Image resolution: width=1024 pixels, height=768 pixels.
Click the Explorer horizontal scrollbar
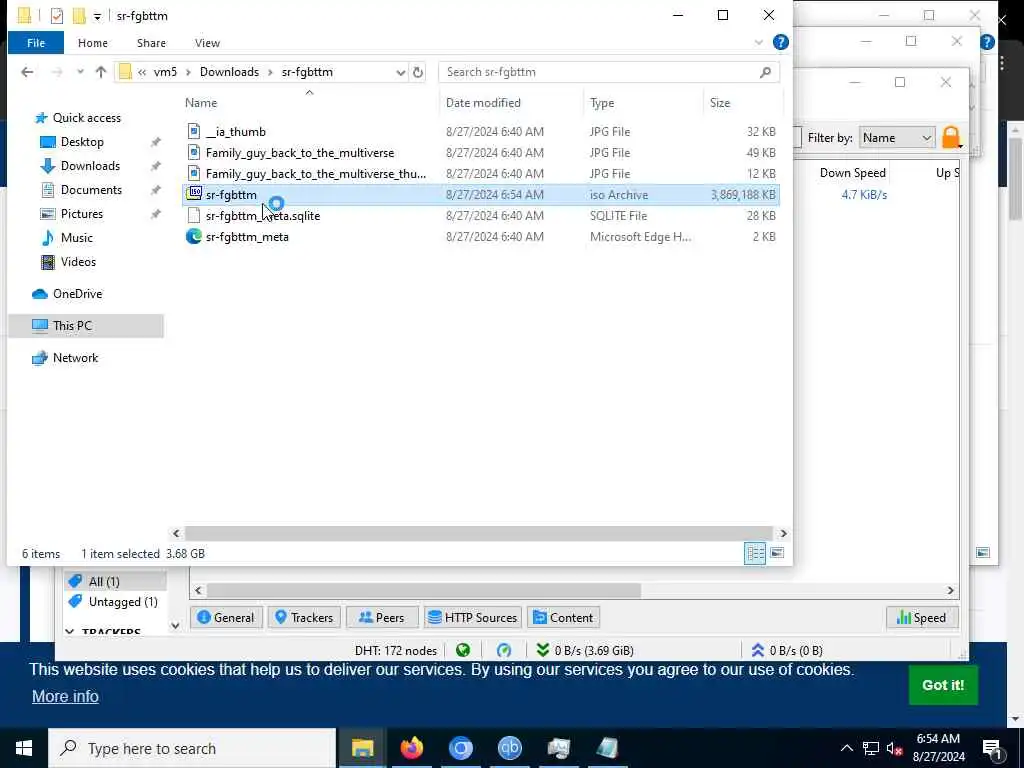click(x=479, y=533)
